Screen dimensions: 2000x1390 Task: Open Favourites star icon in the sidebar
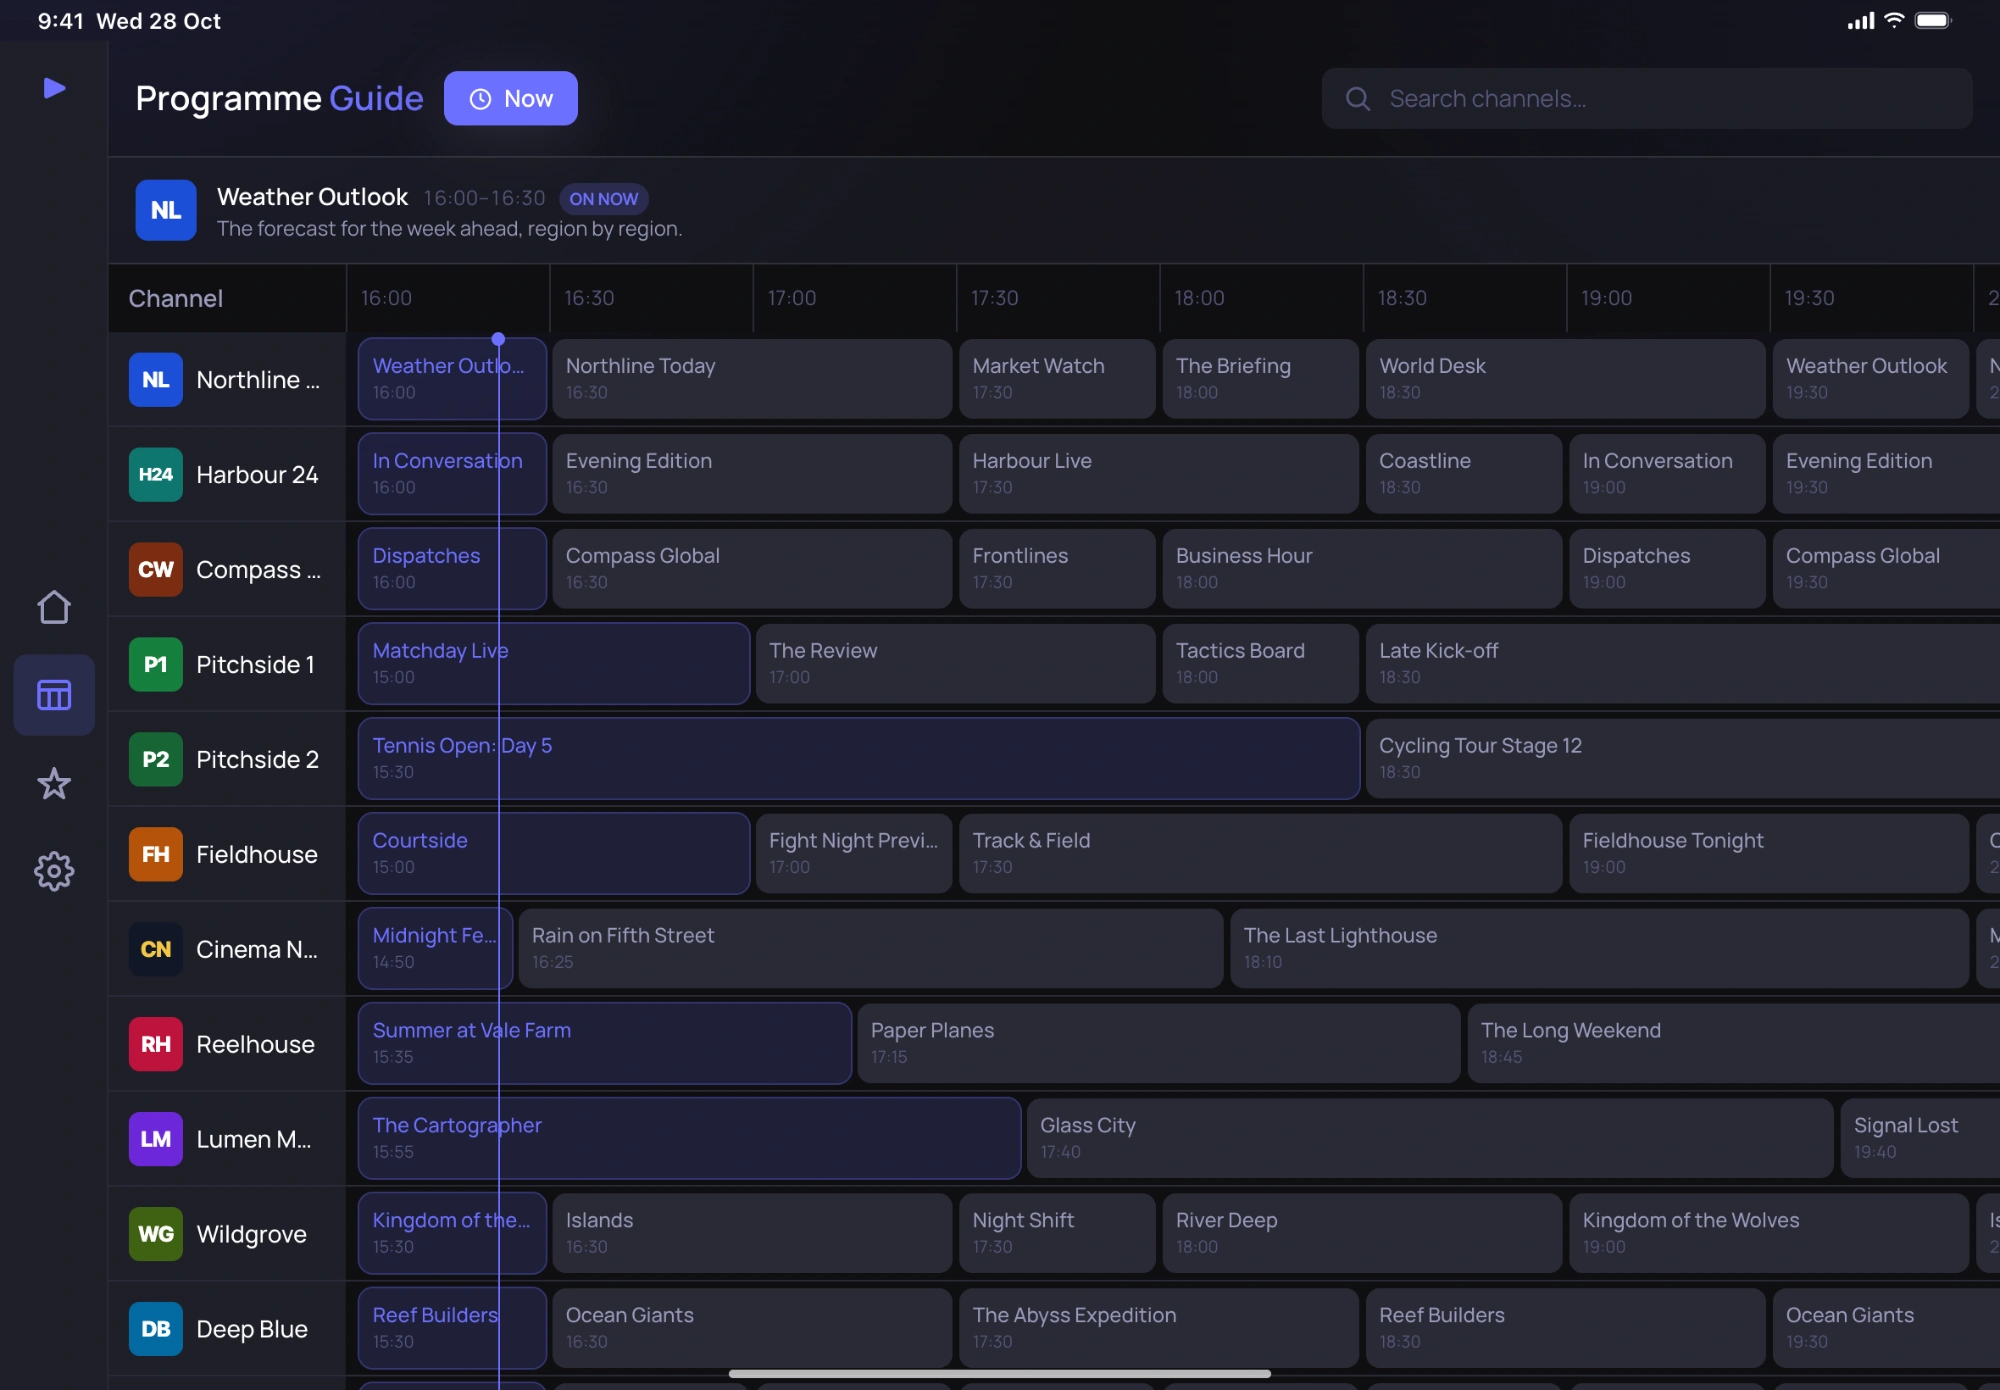coord(54,783)
